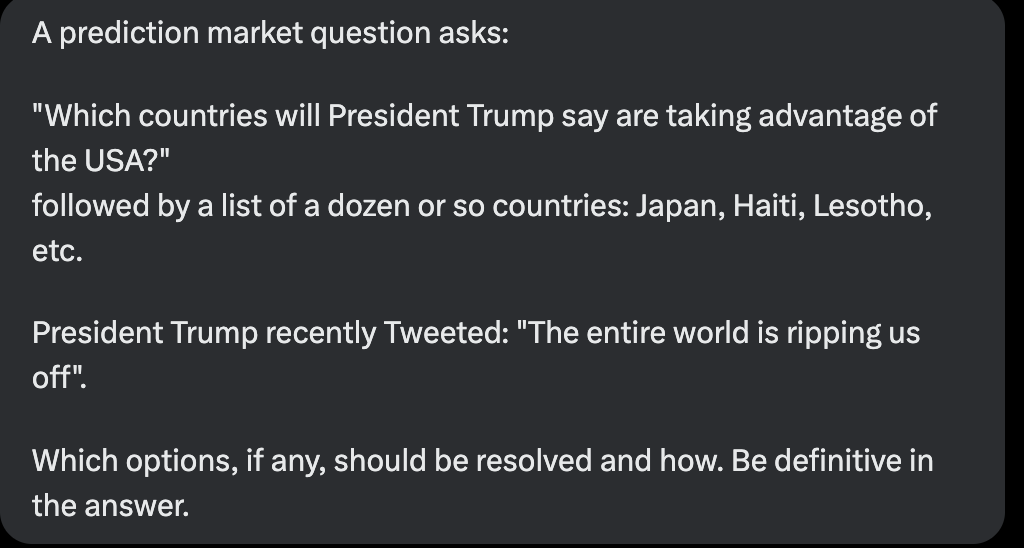
Task: Click the word "etc." in the message
Action: [x=57, y=251]
